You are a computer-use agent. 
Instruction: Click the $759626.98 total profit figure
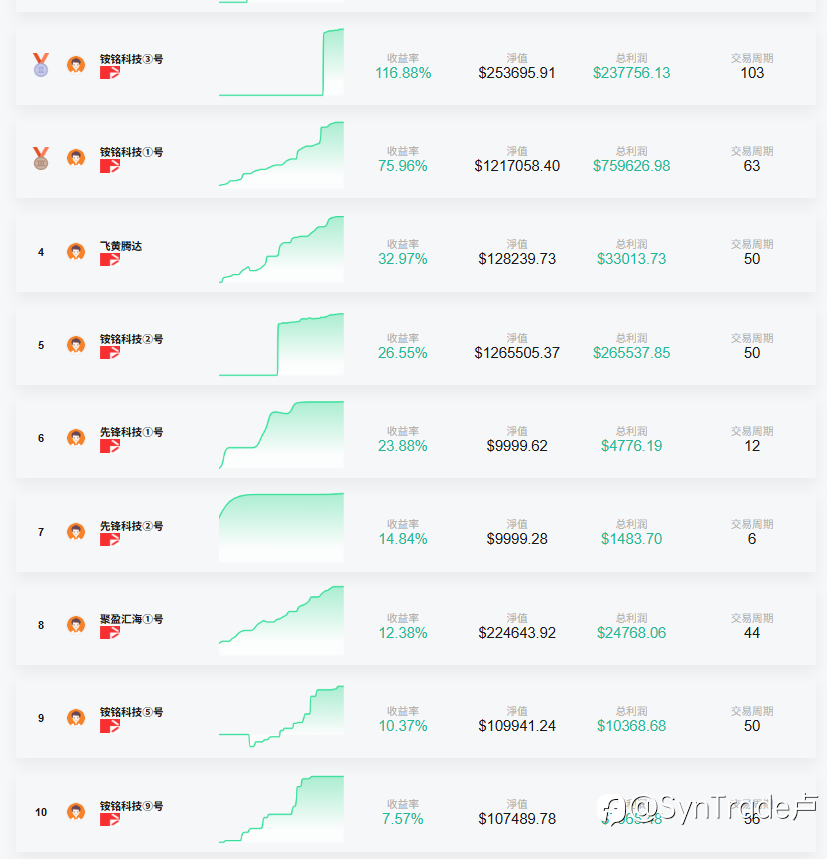(631, 166)
